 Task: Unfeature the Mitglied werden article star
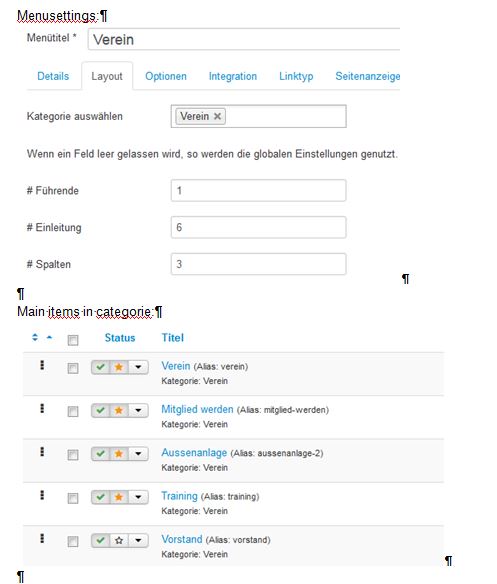[119, 410]
